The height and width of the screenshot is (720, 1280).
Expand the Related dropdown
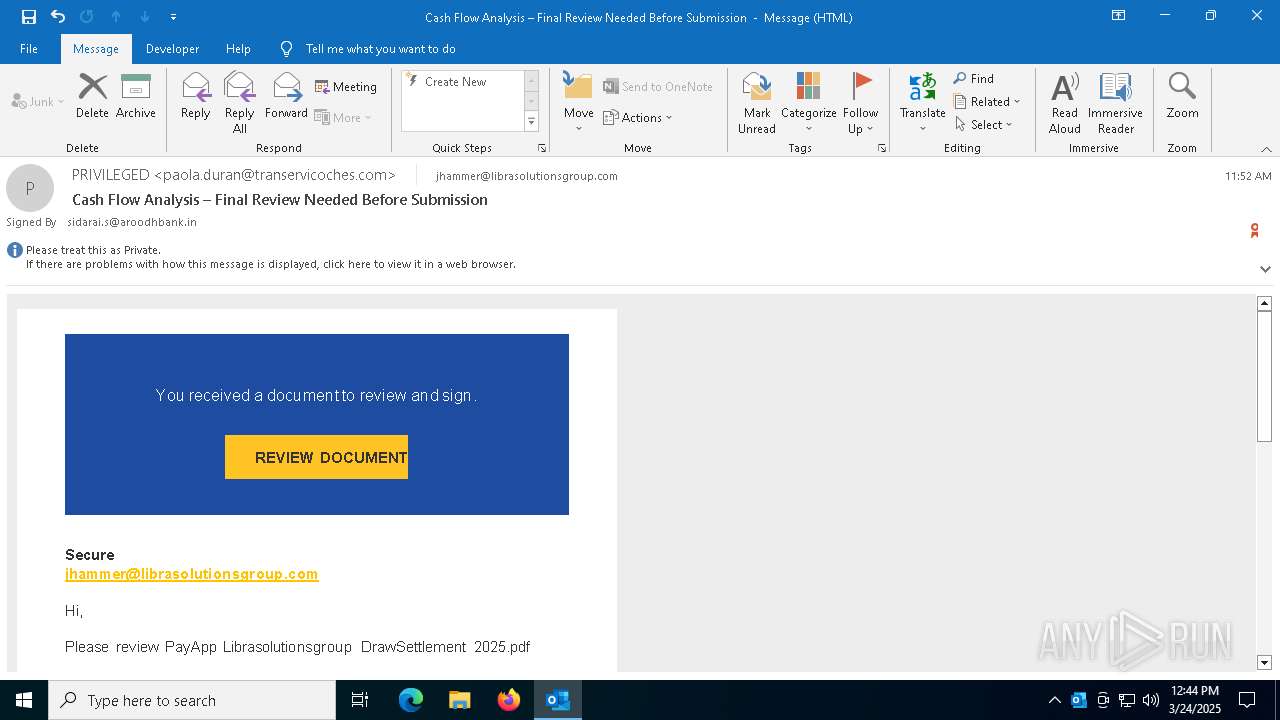click(987, 101)
